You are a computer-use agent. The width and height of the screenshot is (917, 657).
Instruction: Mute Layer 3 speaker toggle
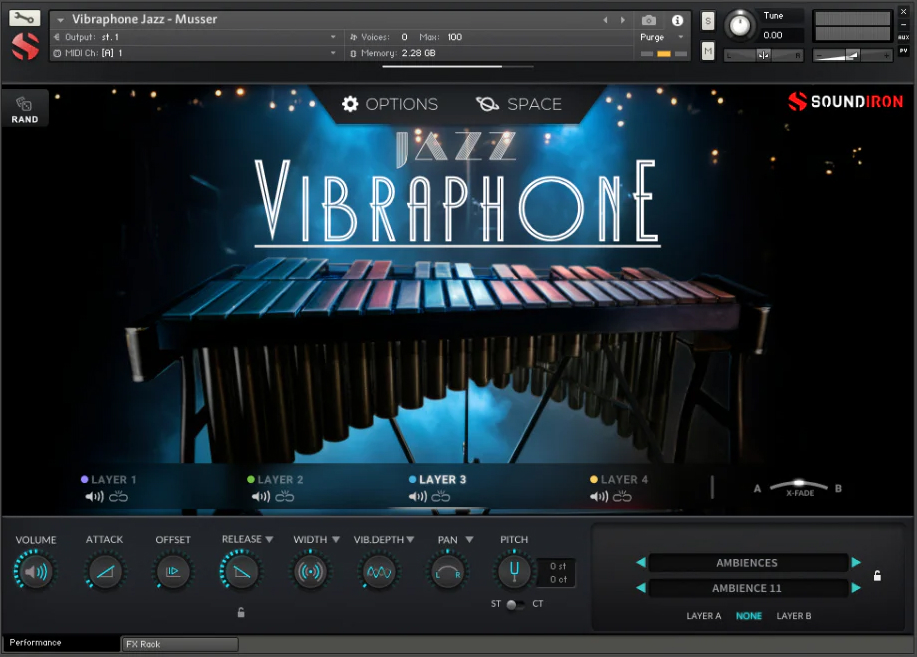[418, 497]
